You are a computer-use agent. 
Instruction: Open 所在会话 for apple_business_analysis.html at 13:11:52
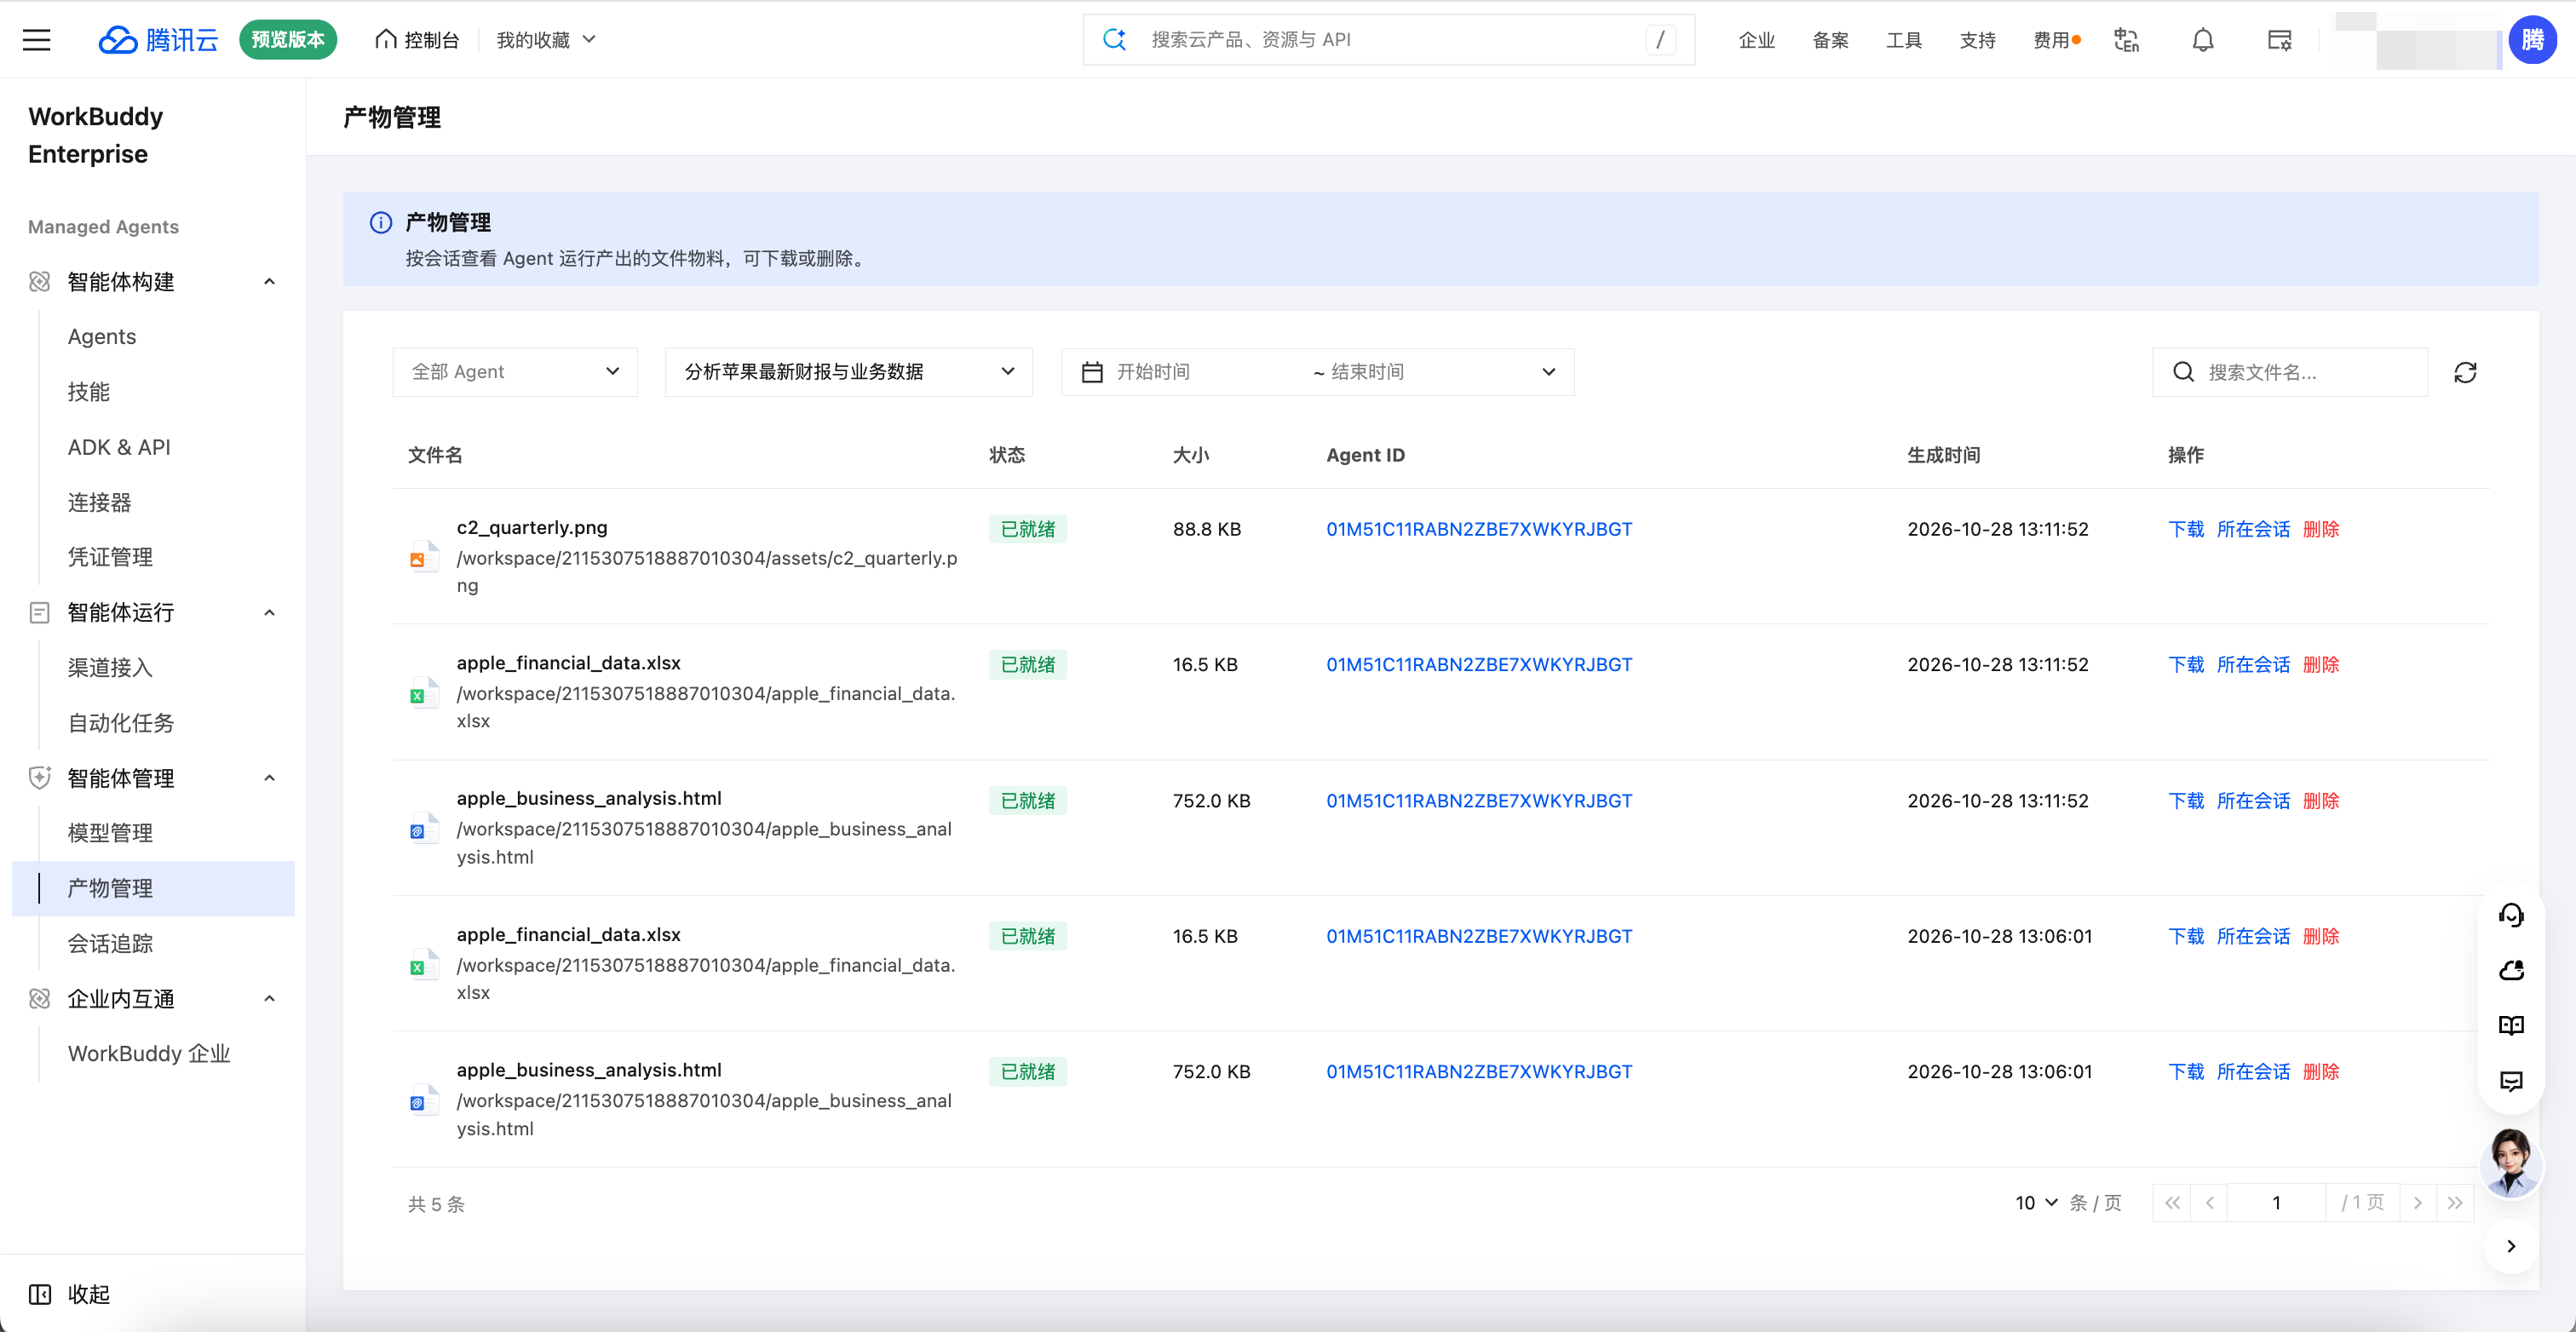[2253, 801]
